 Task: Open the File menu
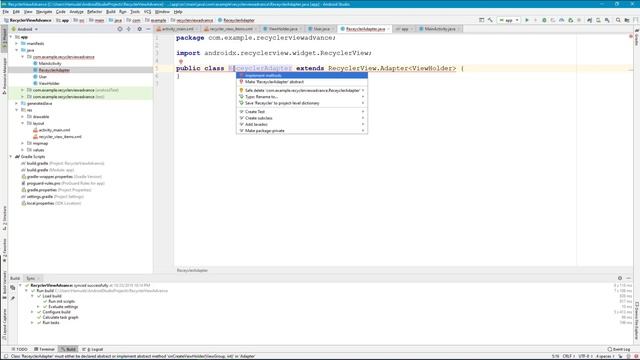click(x=5, y=12)
